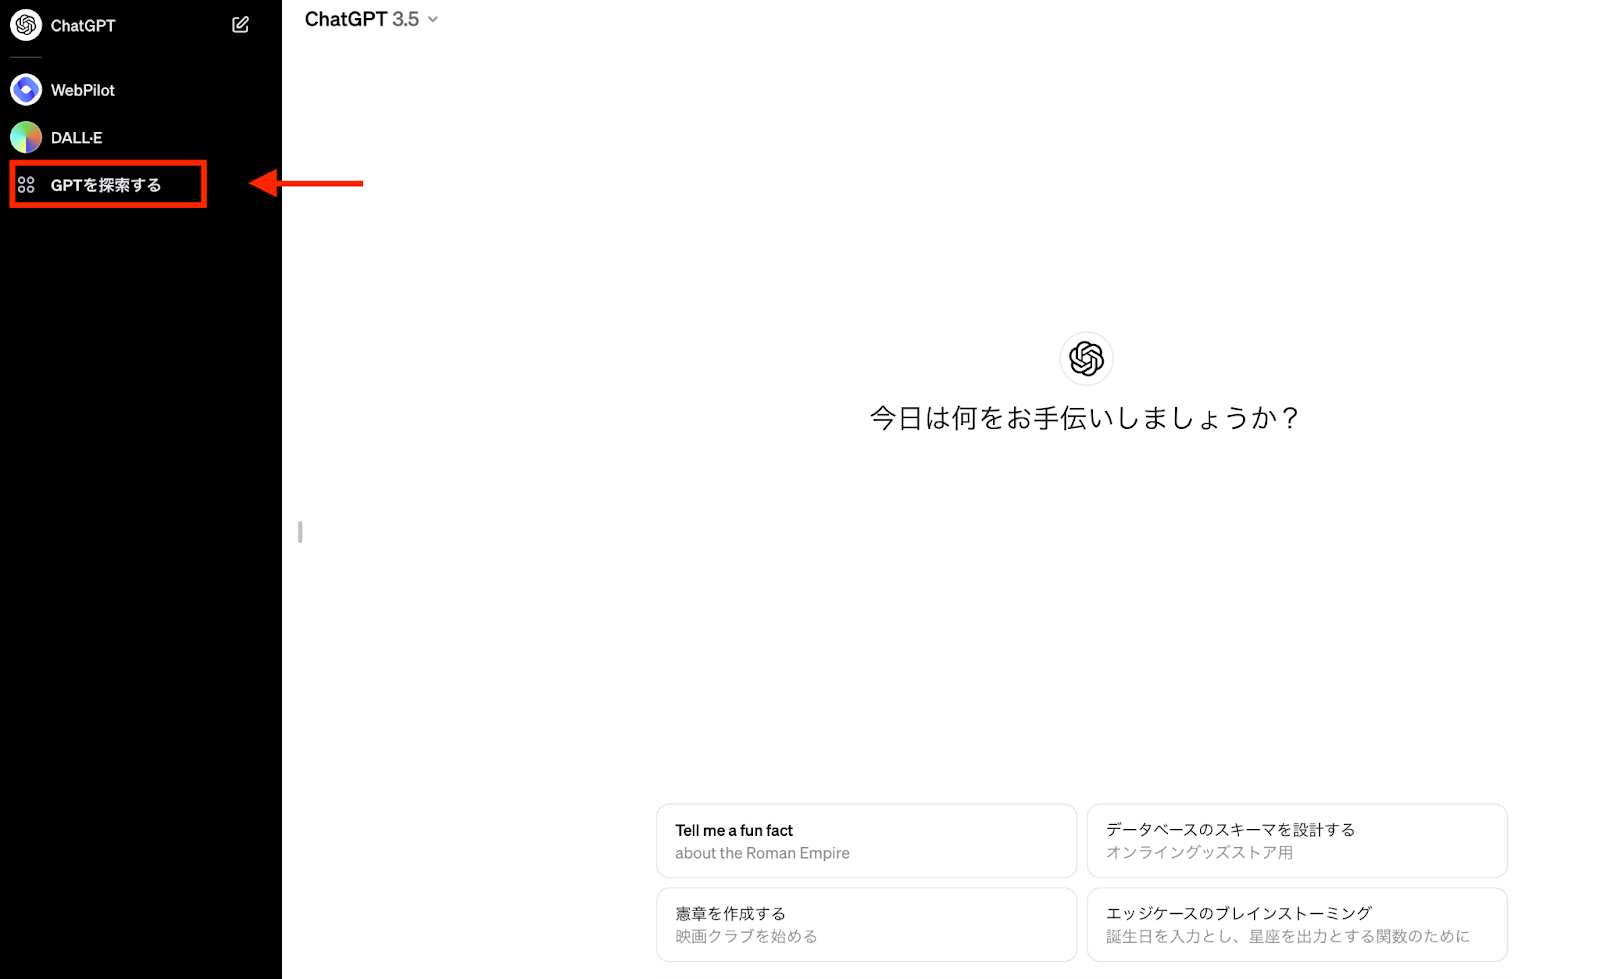This screenshot has height=979, width=1600.
Task: Select the ChatGPT sidebar label
Action: [x=83, y=26]
